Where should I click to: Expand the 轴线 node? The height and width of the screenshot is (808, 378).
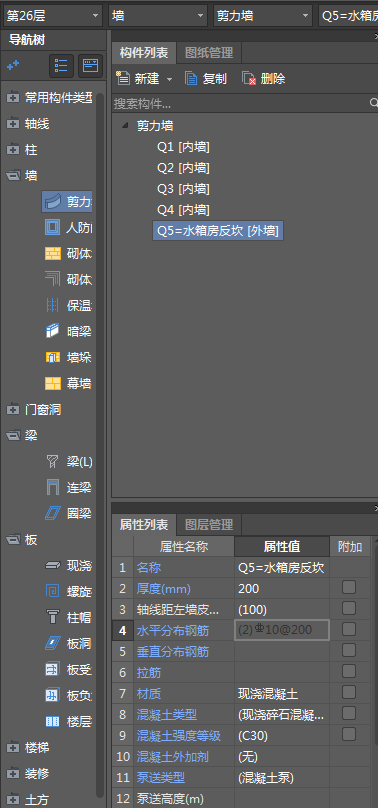(x=13, y=124)
